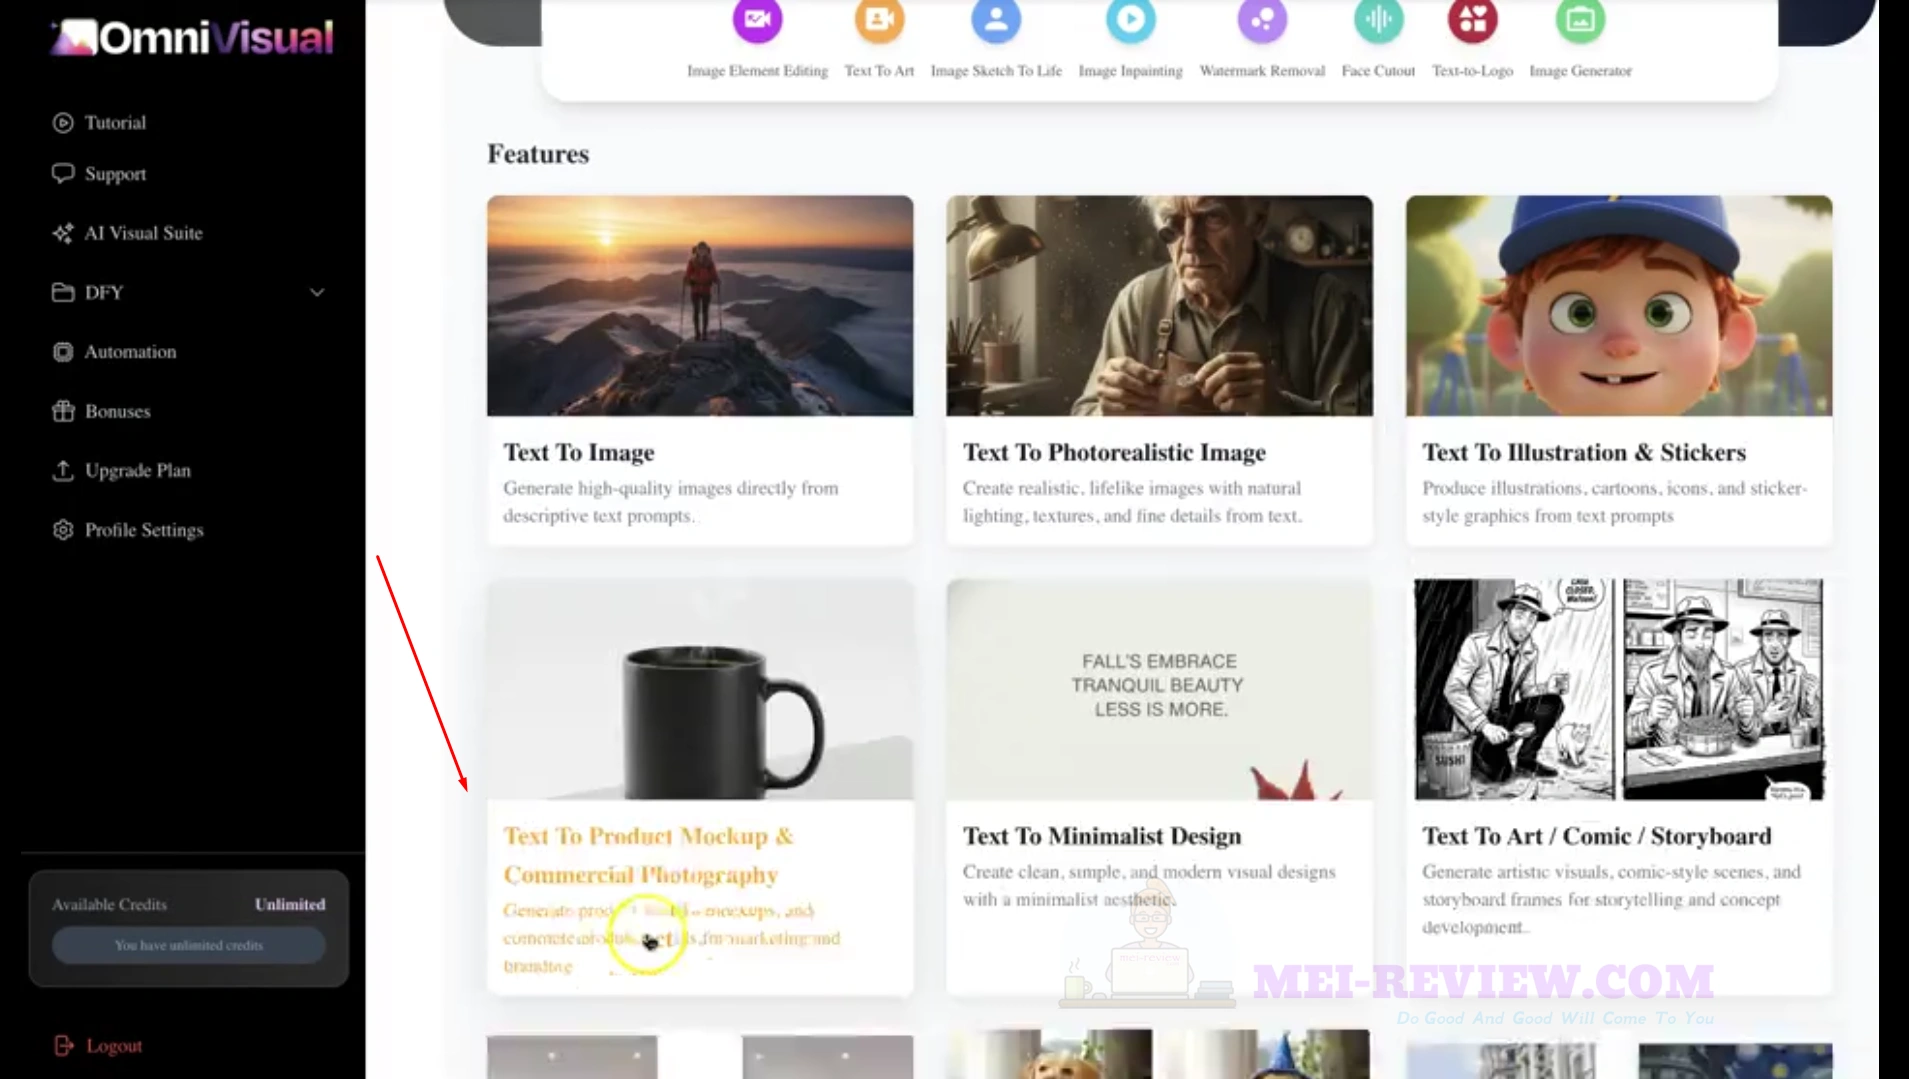Click the 'Text To Image' card title

coord(579,452)
